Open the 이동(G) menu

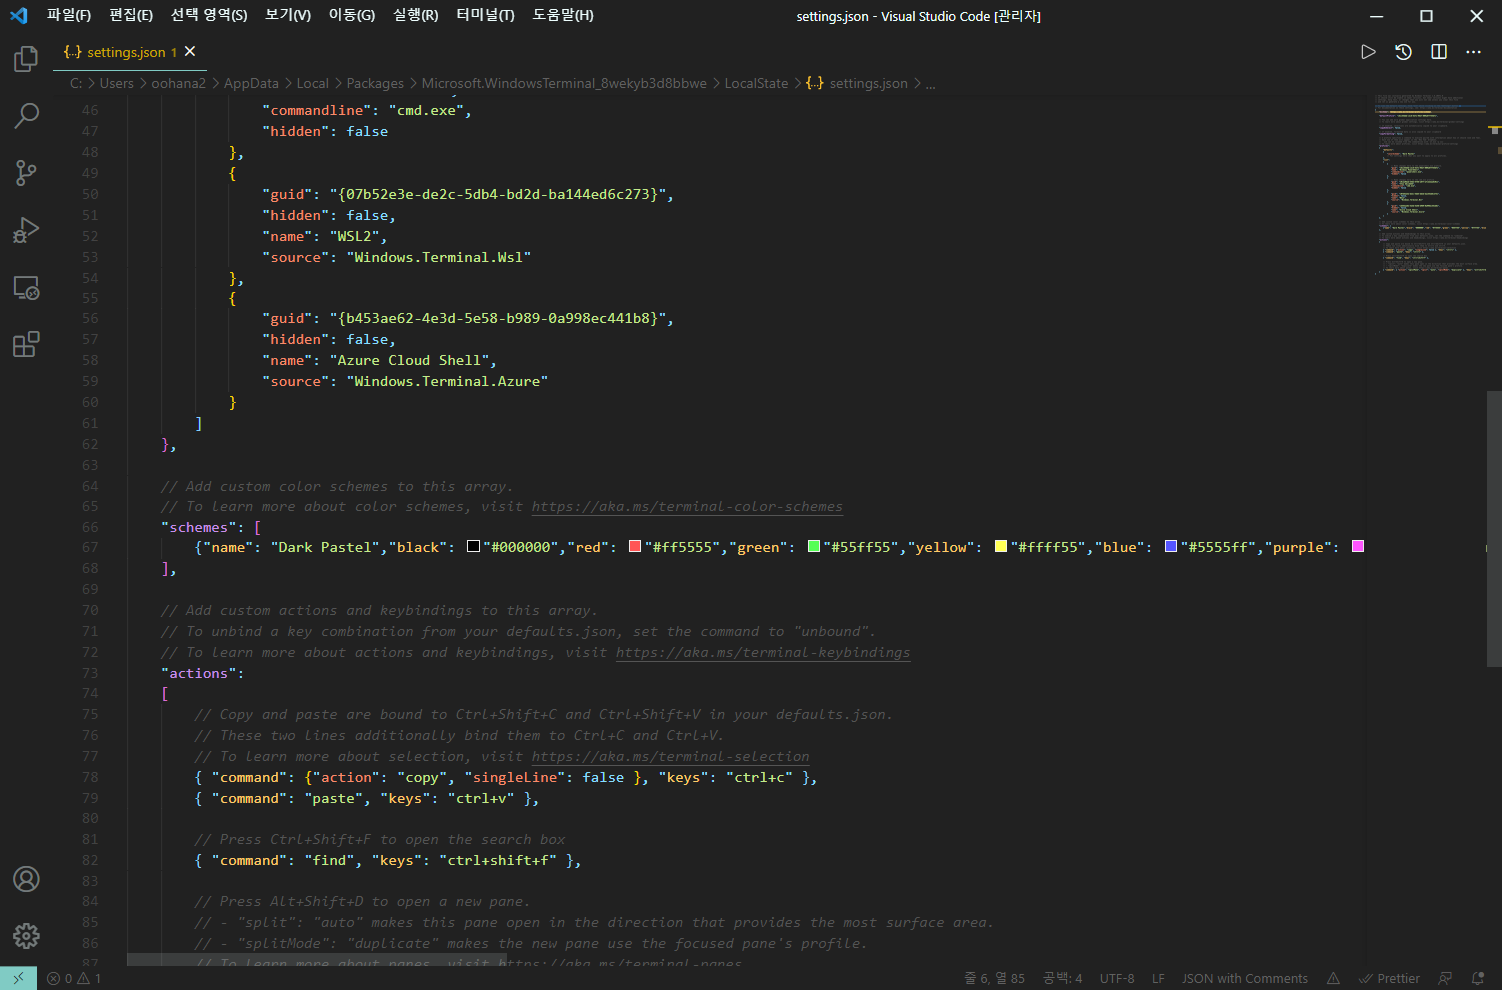tap(352, 15)
